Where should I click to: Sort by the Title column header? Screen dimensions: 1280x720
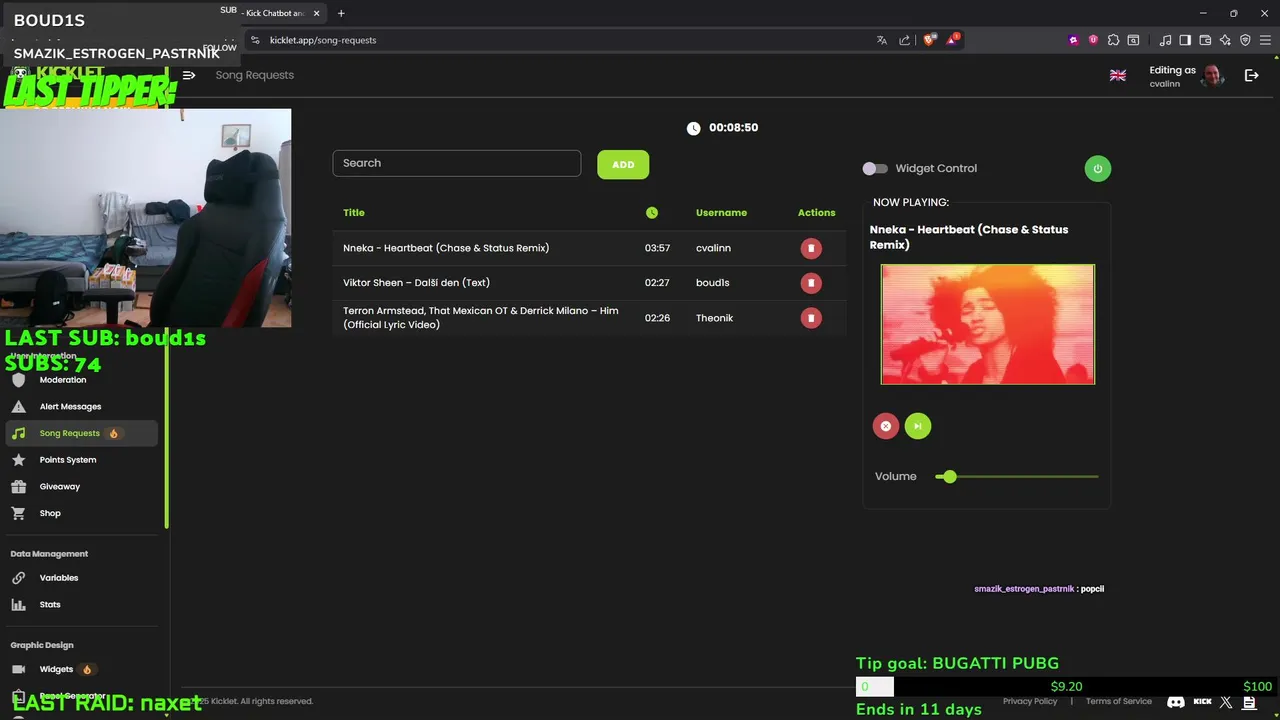click(x=354, y=213)
